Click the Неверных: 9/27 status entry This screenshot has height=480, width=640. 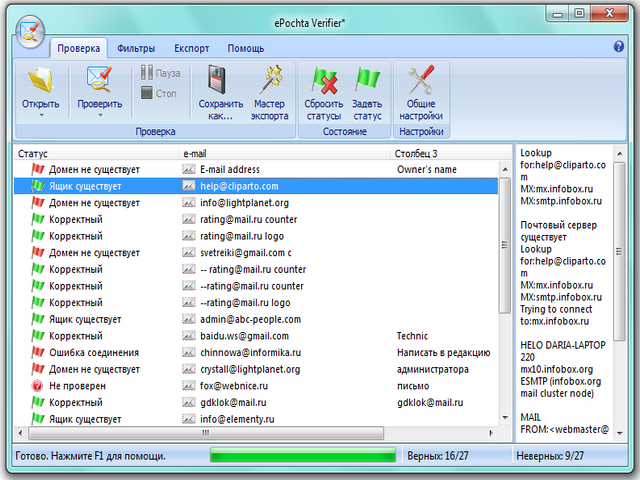pos(550,456)
